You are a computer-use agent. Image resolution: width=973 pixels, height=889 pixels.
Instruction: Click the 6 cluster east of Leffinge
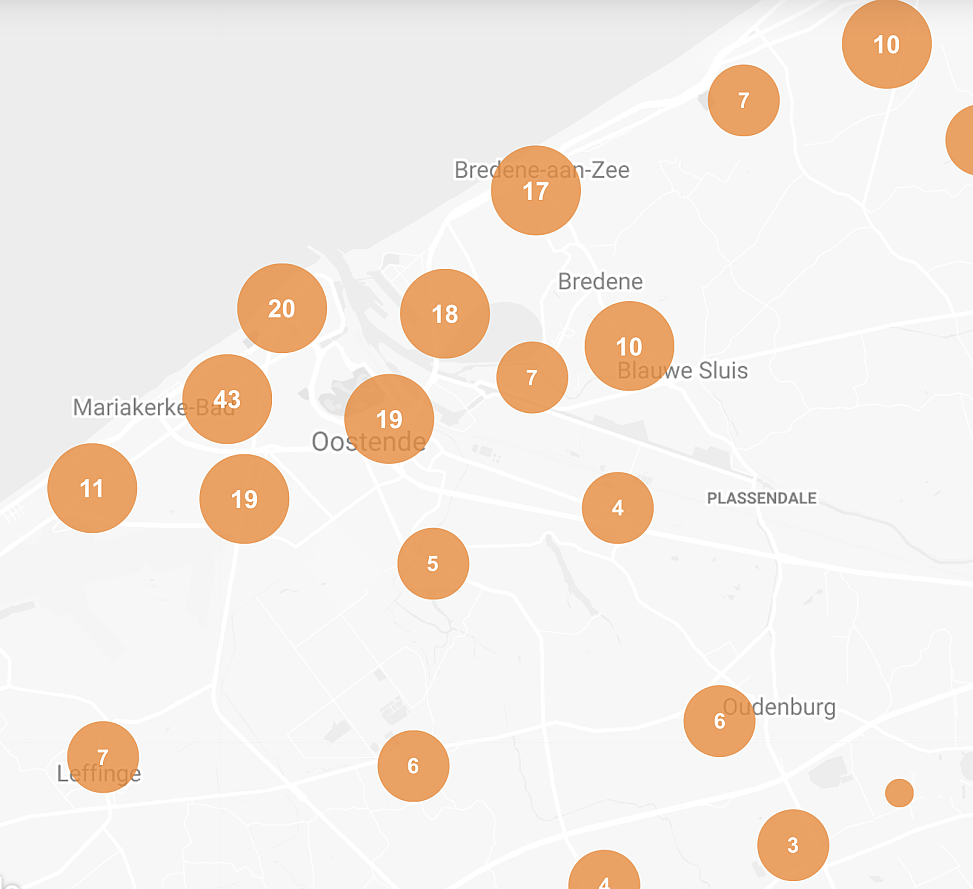[x=413, y=766]
